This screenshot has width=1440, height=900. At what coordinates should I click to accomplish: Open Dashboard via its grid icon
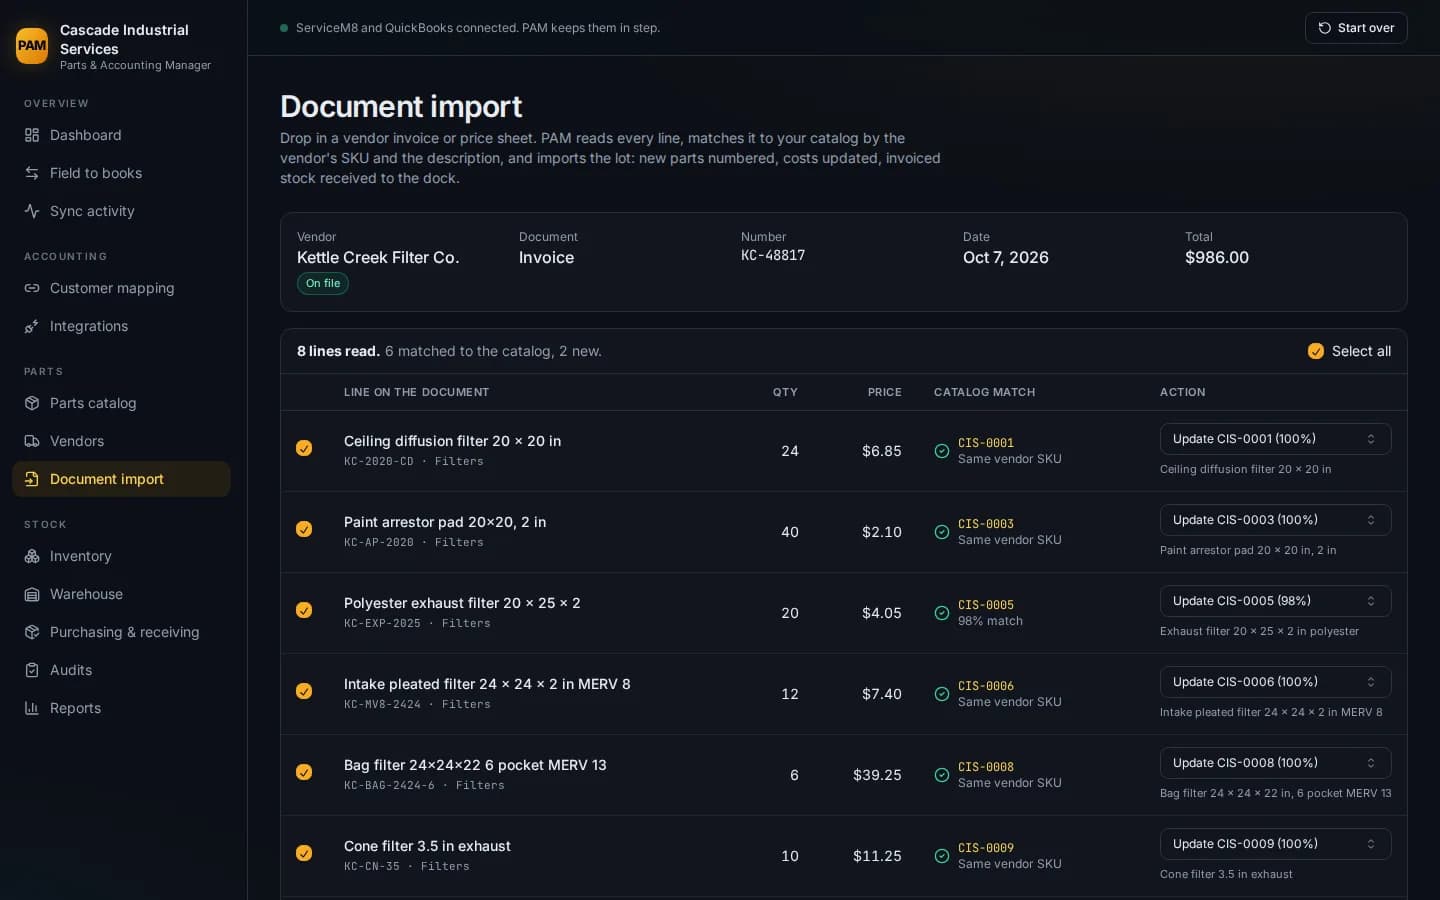click(32, 135)
